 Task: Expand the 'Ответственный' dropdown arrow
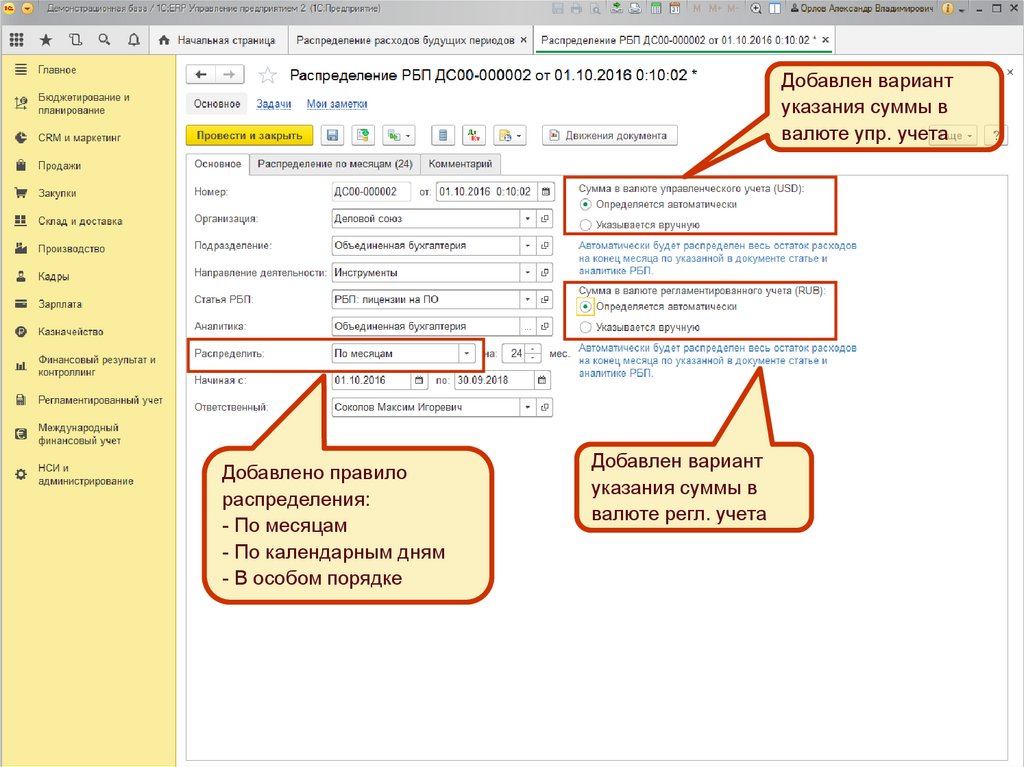click(527, 407)
